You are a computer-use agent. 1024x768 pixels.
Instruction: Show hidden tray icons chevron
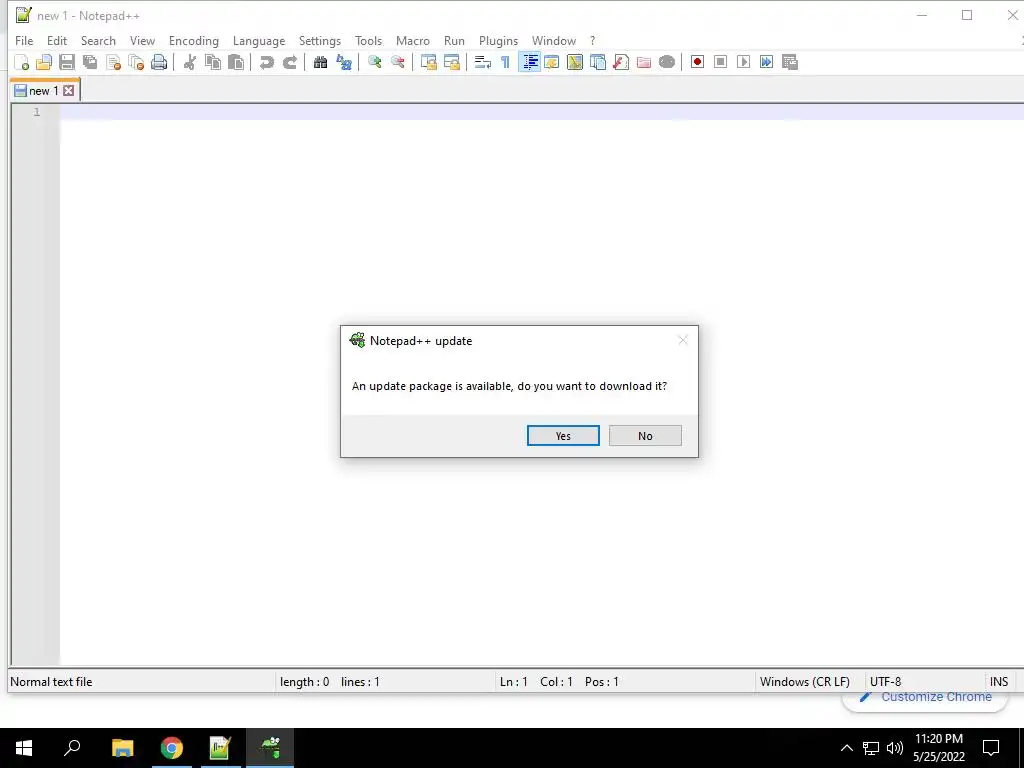pyautogui.click(x=846, y=748)
